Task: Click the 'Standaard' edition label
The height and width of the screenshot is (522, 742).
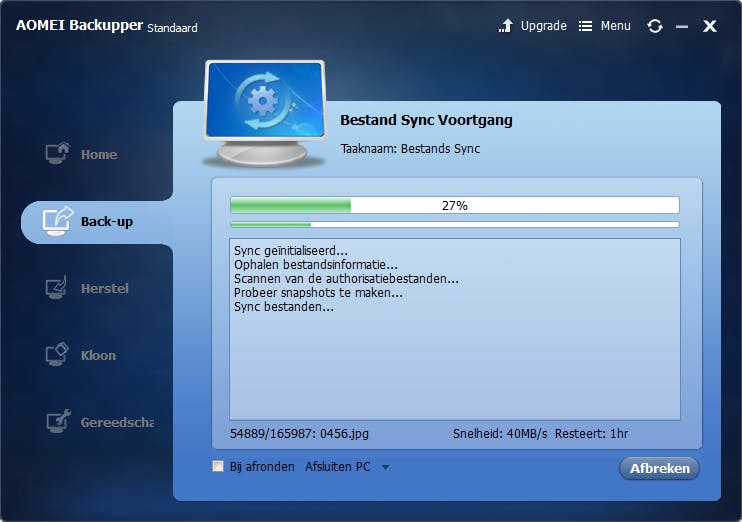Action: [172, 28]
